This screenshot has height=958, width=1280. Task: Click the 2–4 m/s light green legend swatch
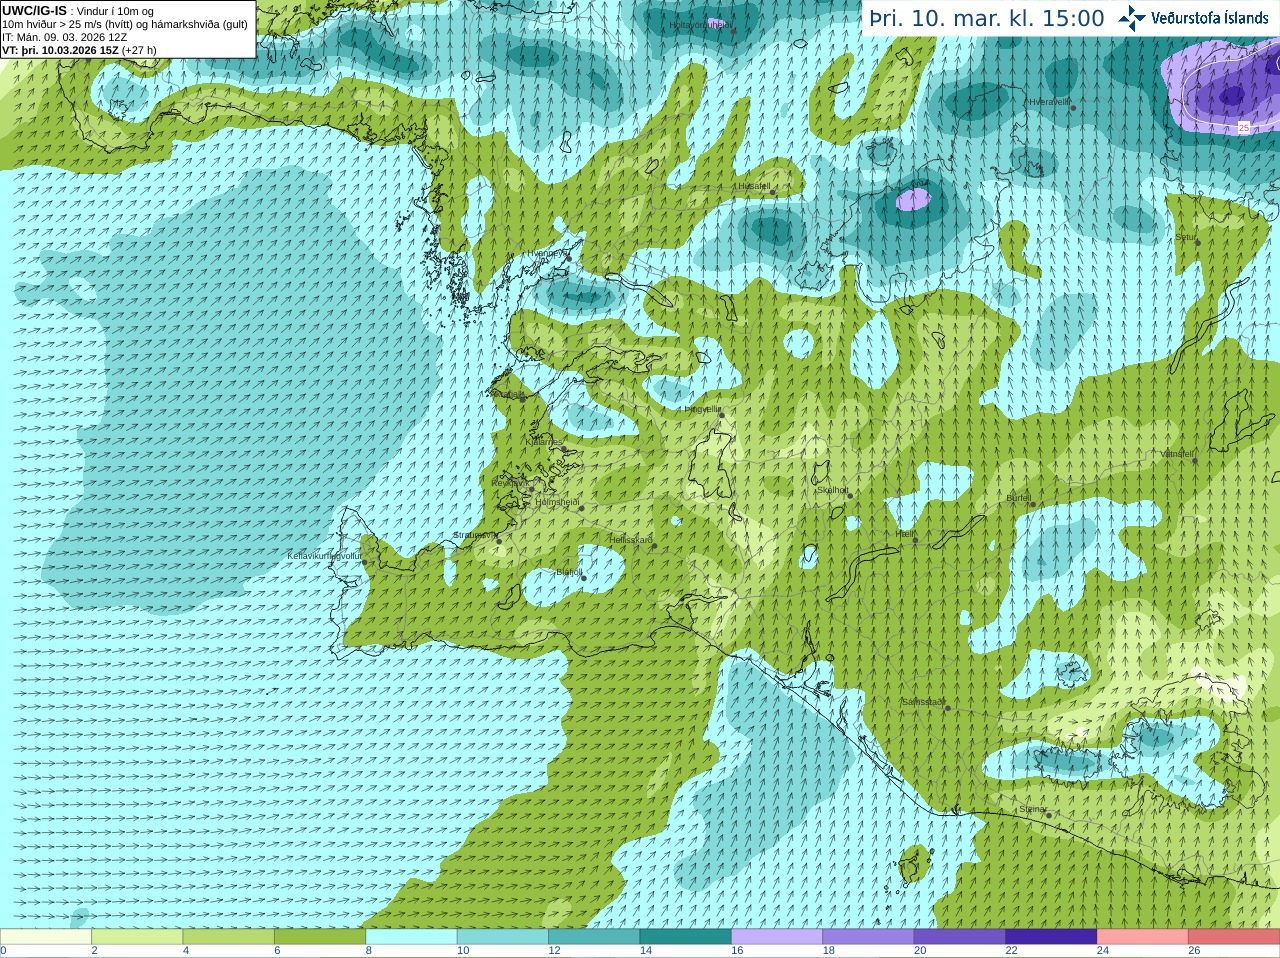click(137, 937)
